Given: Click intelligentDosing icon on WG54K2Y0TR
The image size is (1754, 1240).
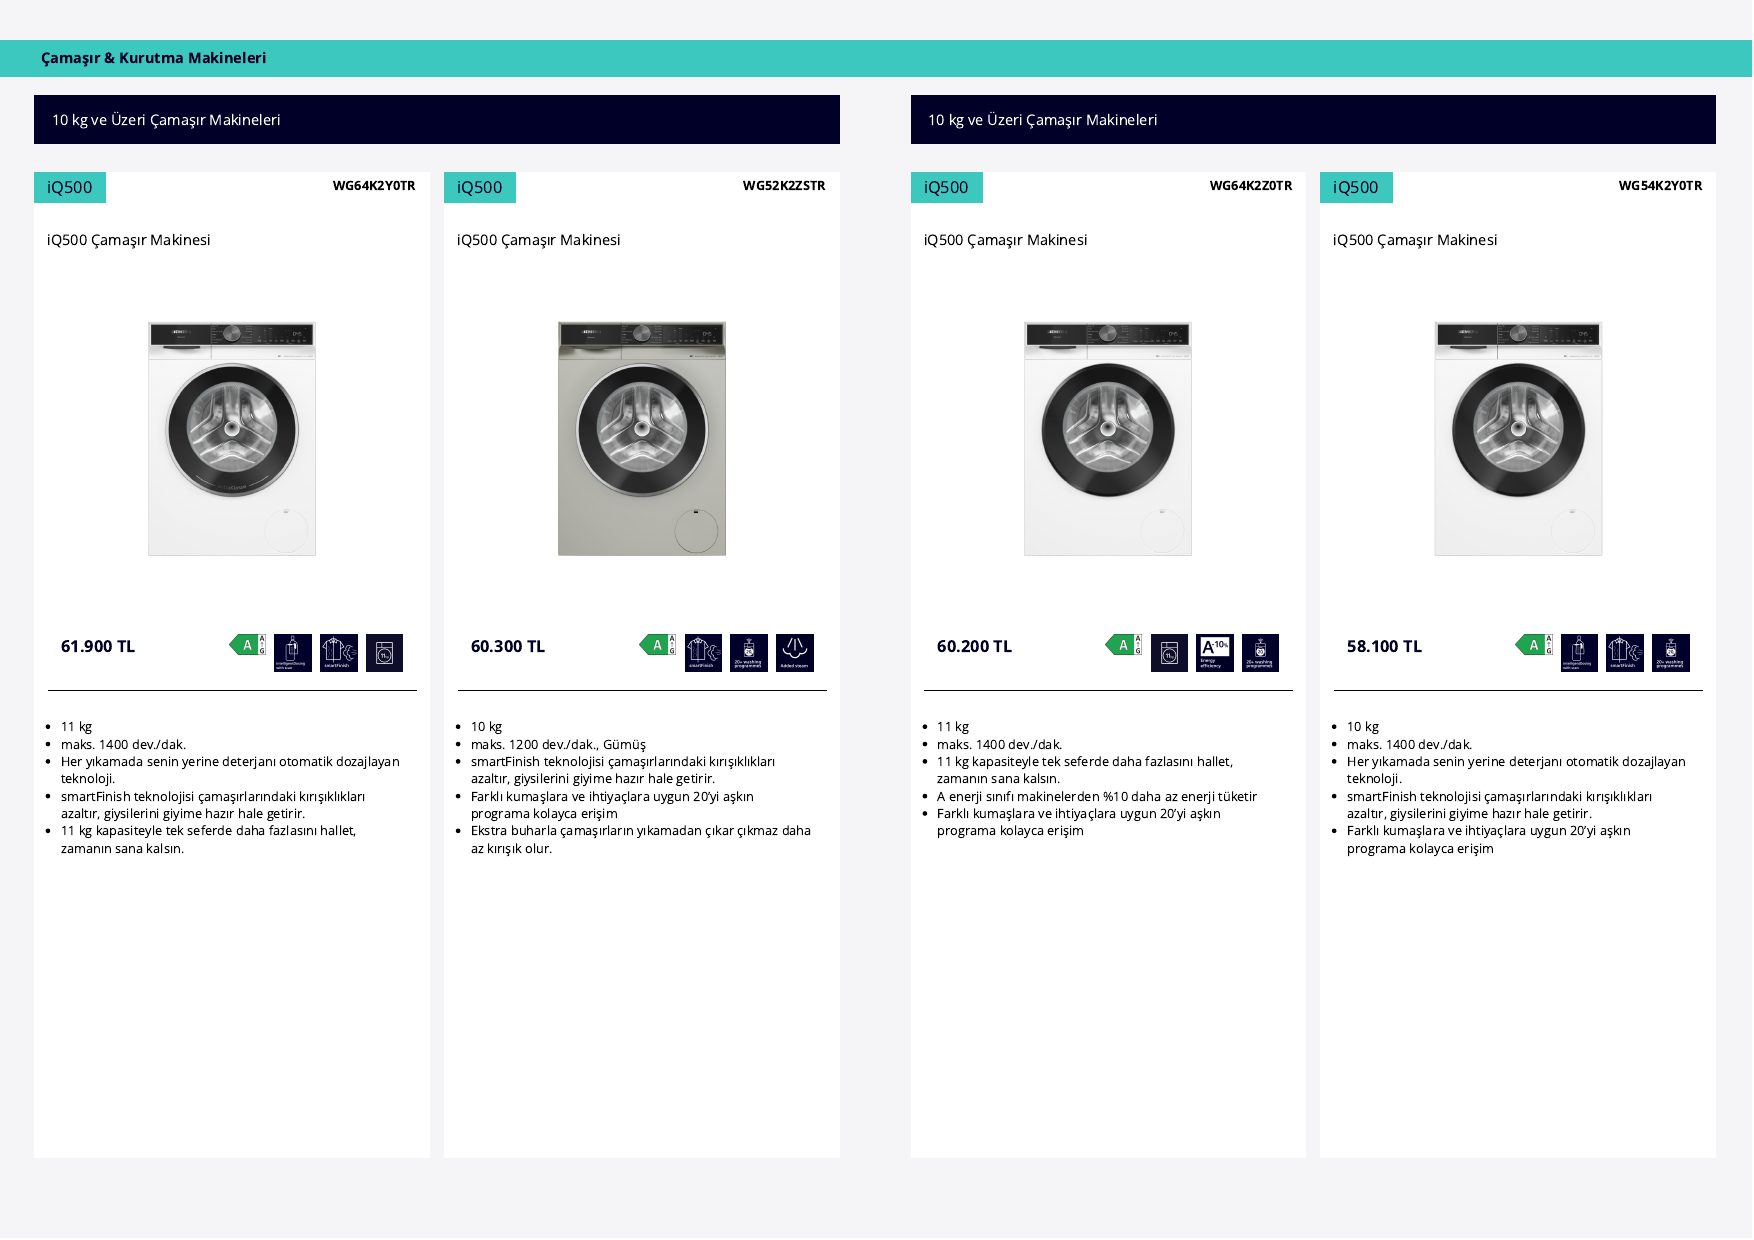Looking at the screenshot, I should click(1579, 653).
